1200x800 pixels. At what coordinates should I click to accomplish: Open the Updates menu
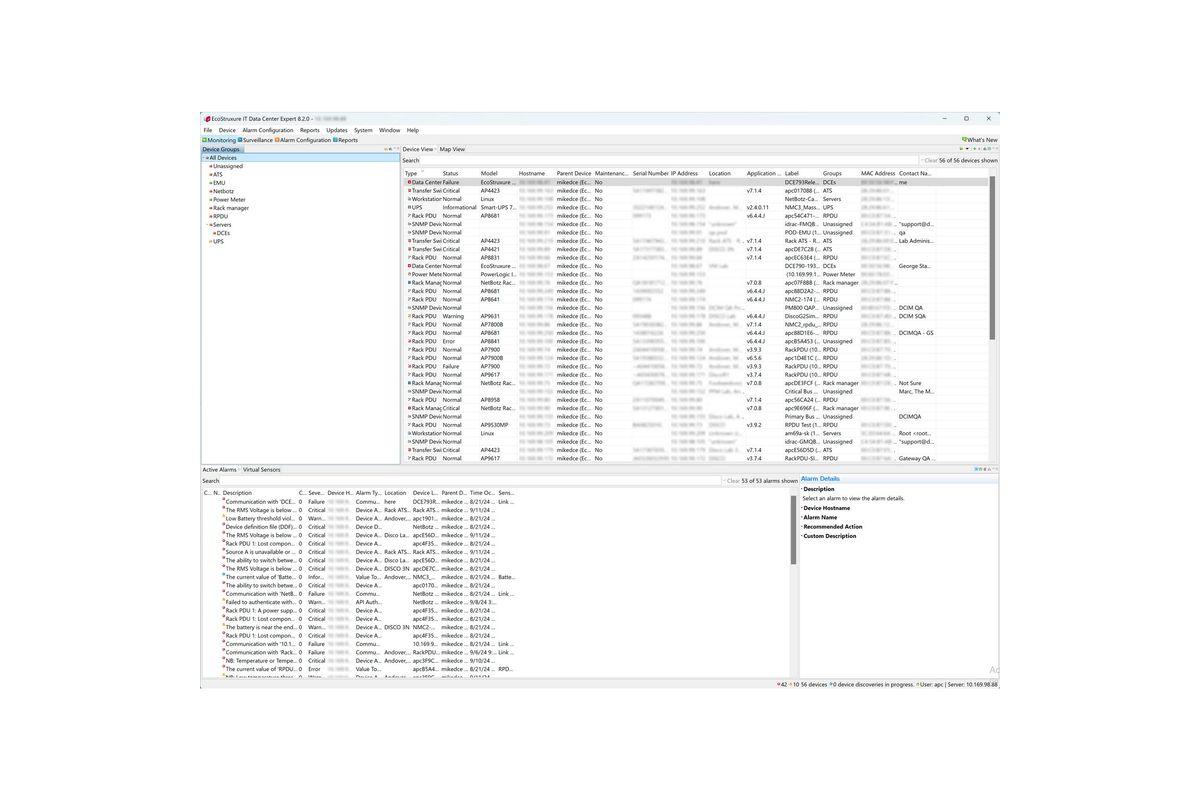point(337,130)
